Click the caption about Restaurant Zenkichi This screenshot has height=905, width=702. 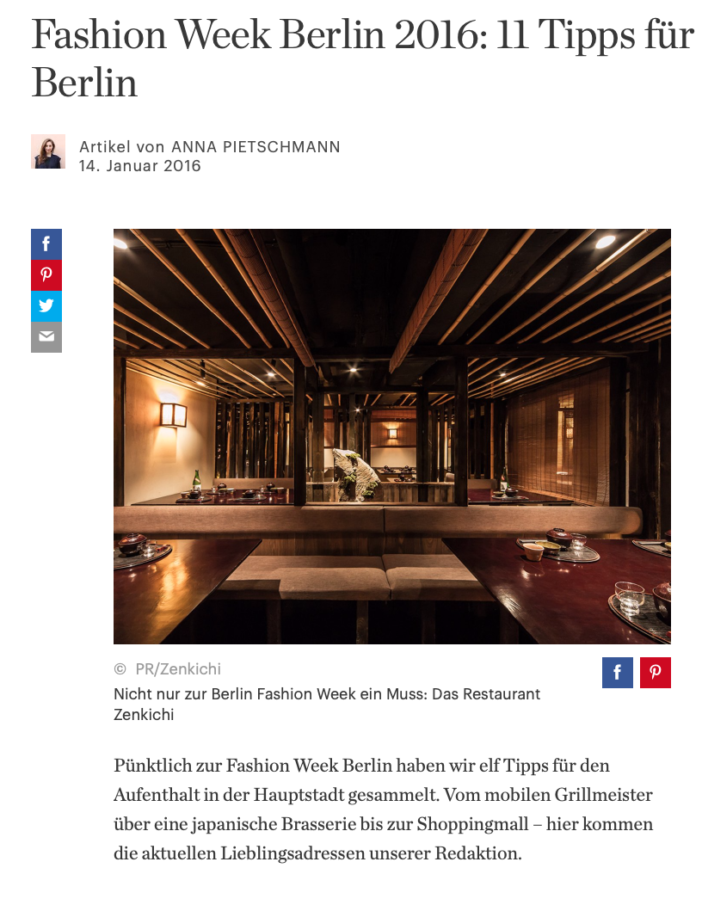(327, 704)
